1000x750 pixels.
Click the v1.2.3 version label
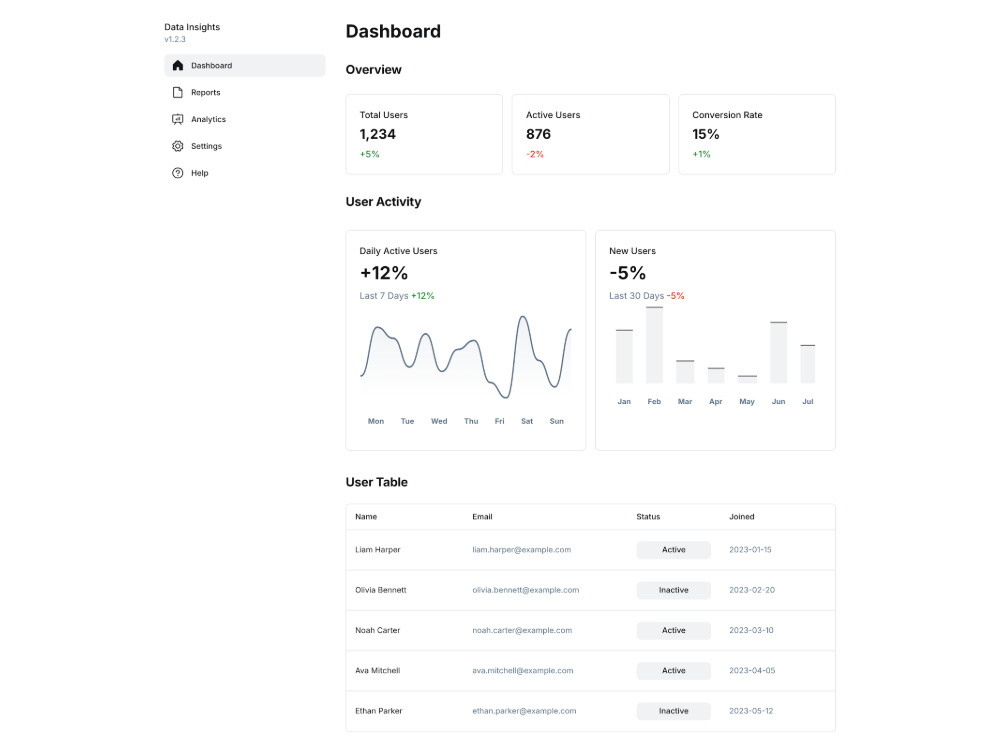pyautogui.click(x=175, y=40)
